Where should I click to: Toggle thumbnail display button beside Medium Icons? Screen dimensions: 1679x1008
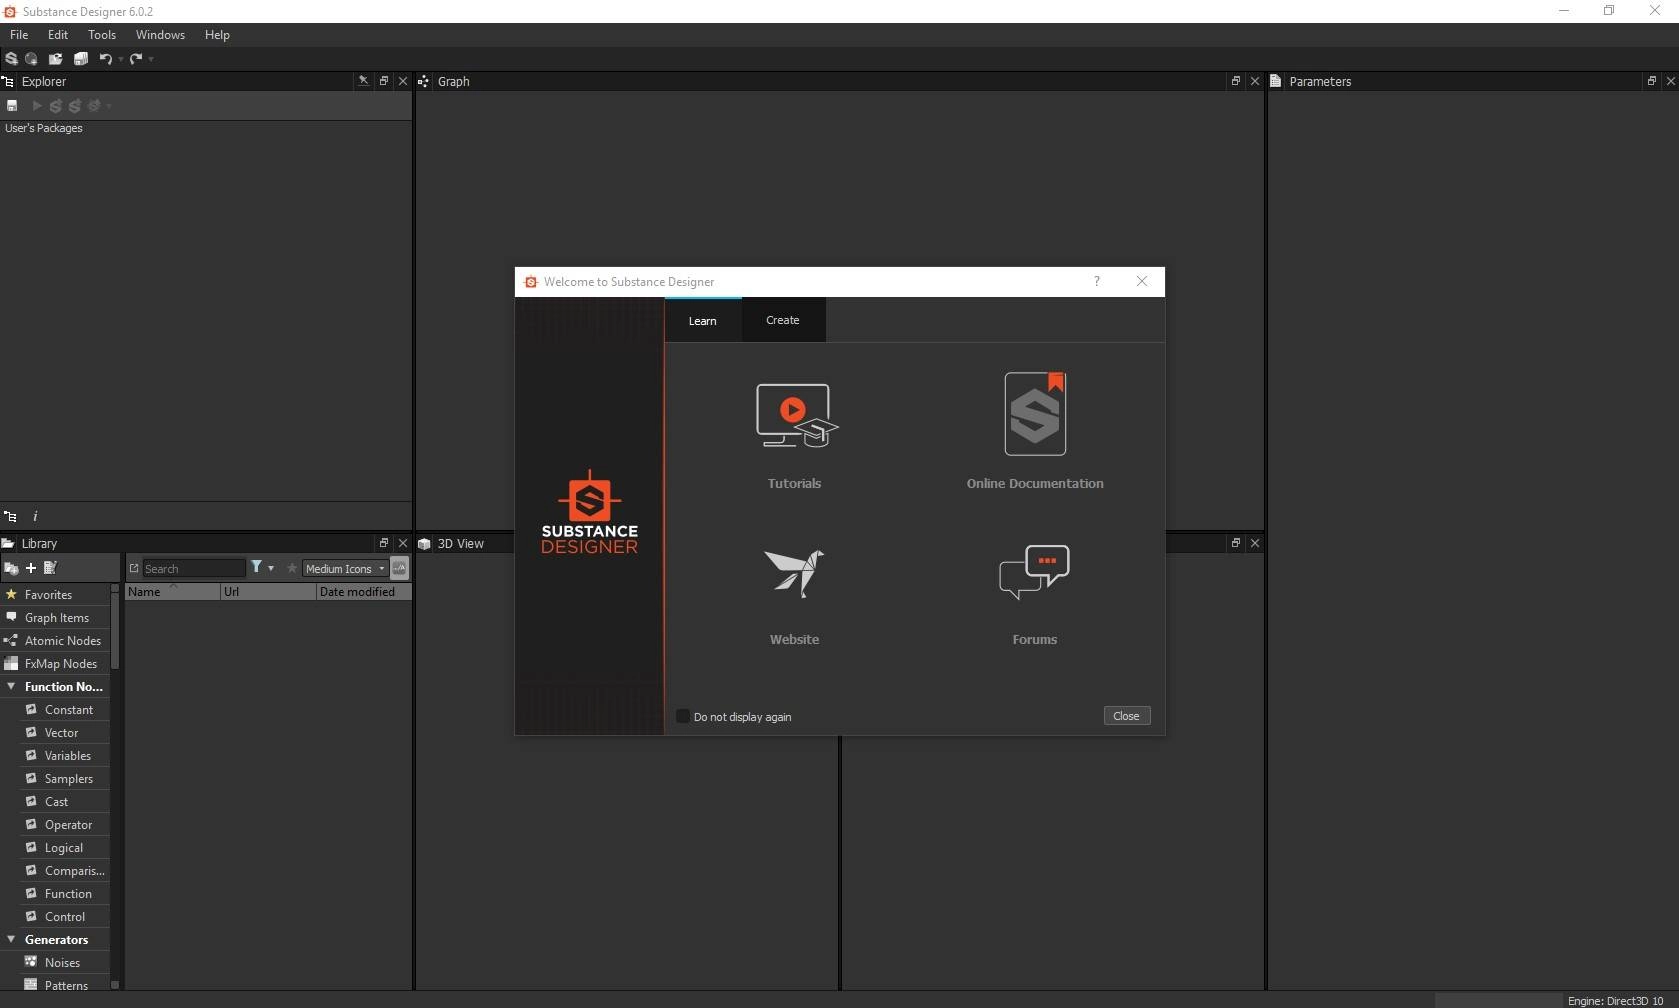399,568
